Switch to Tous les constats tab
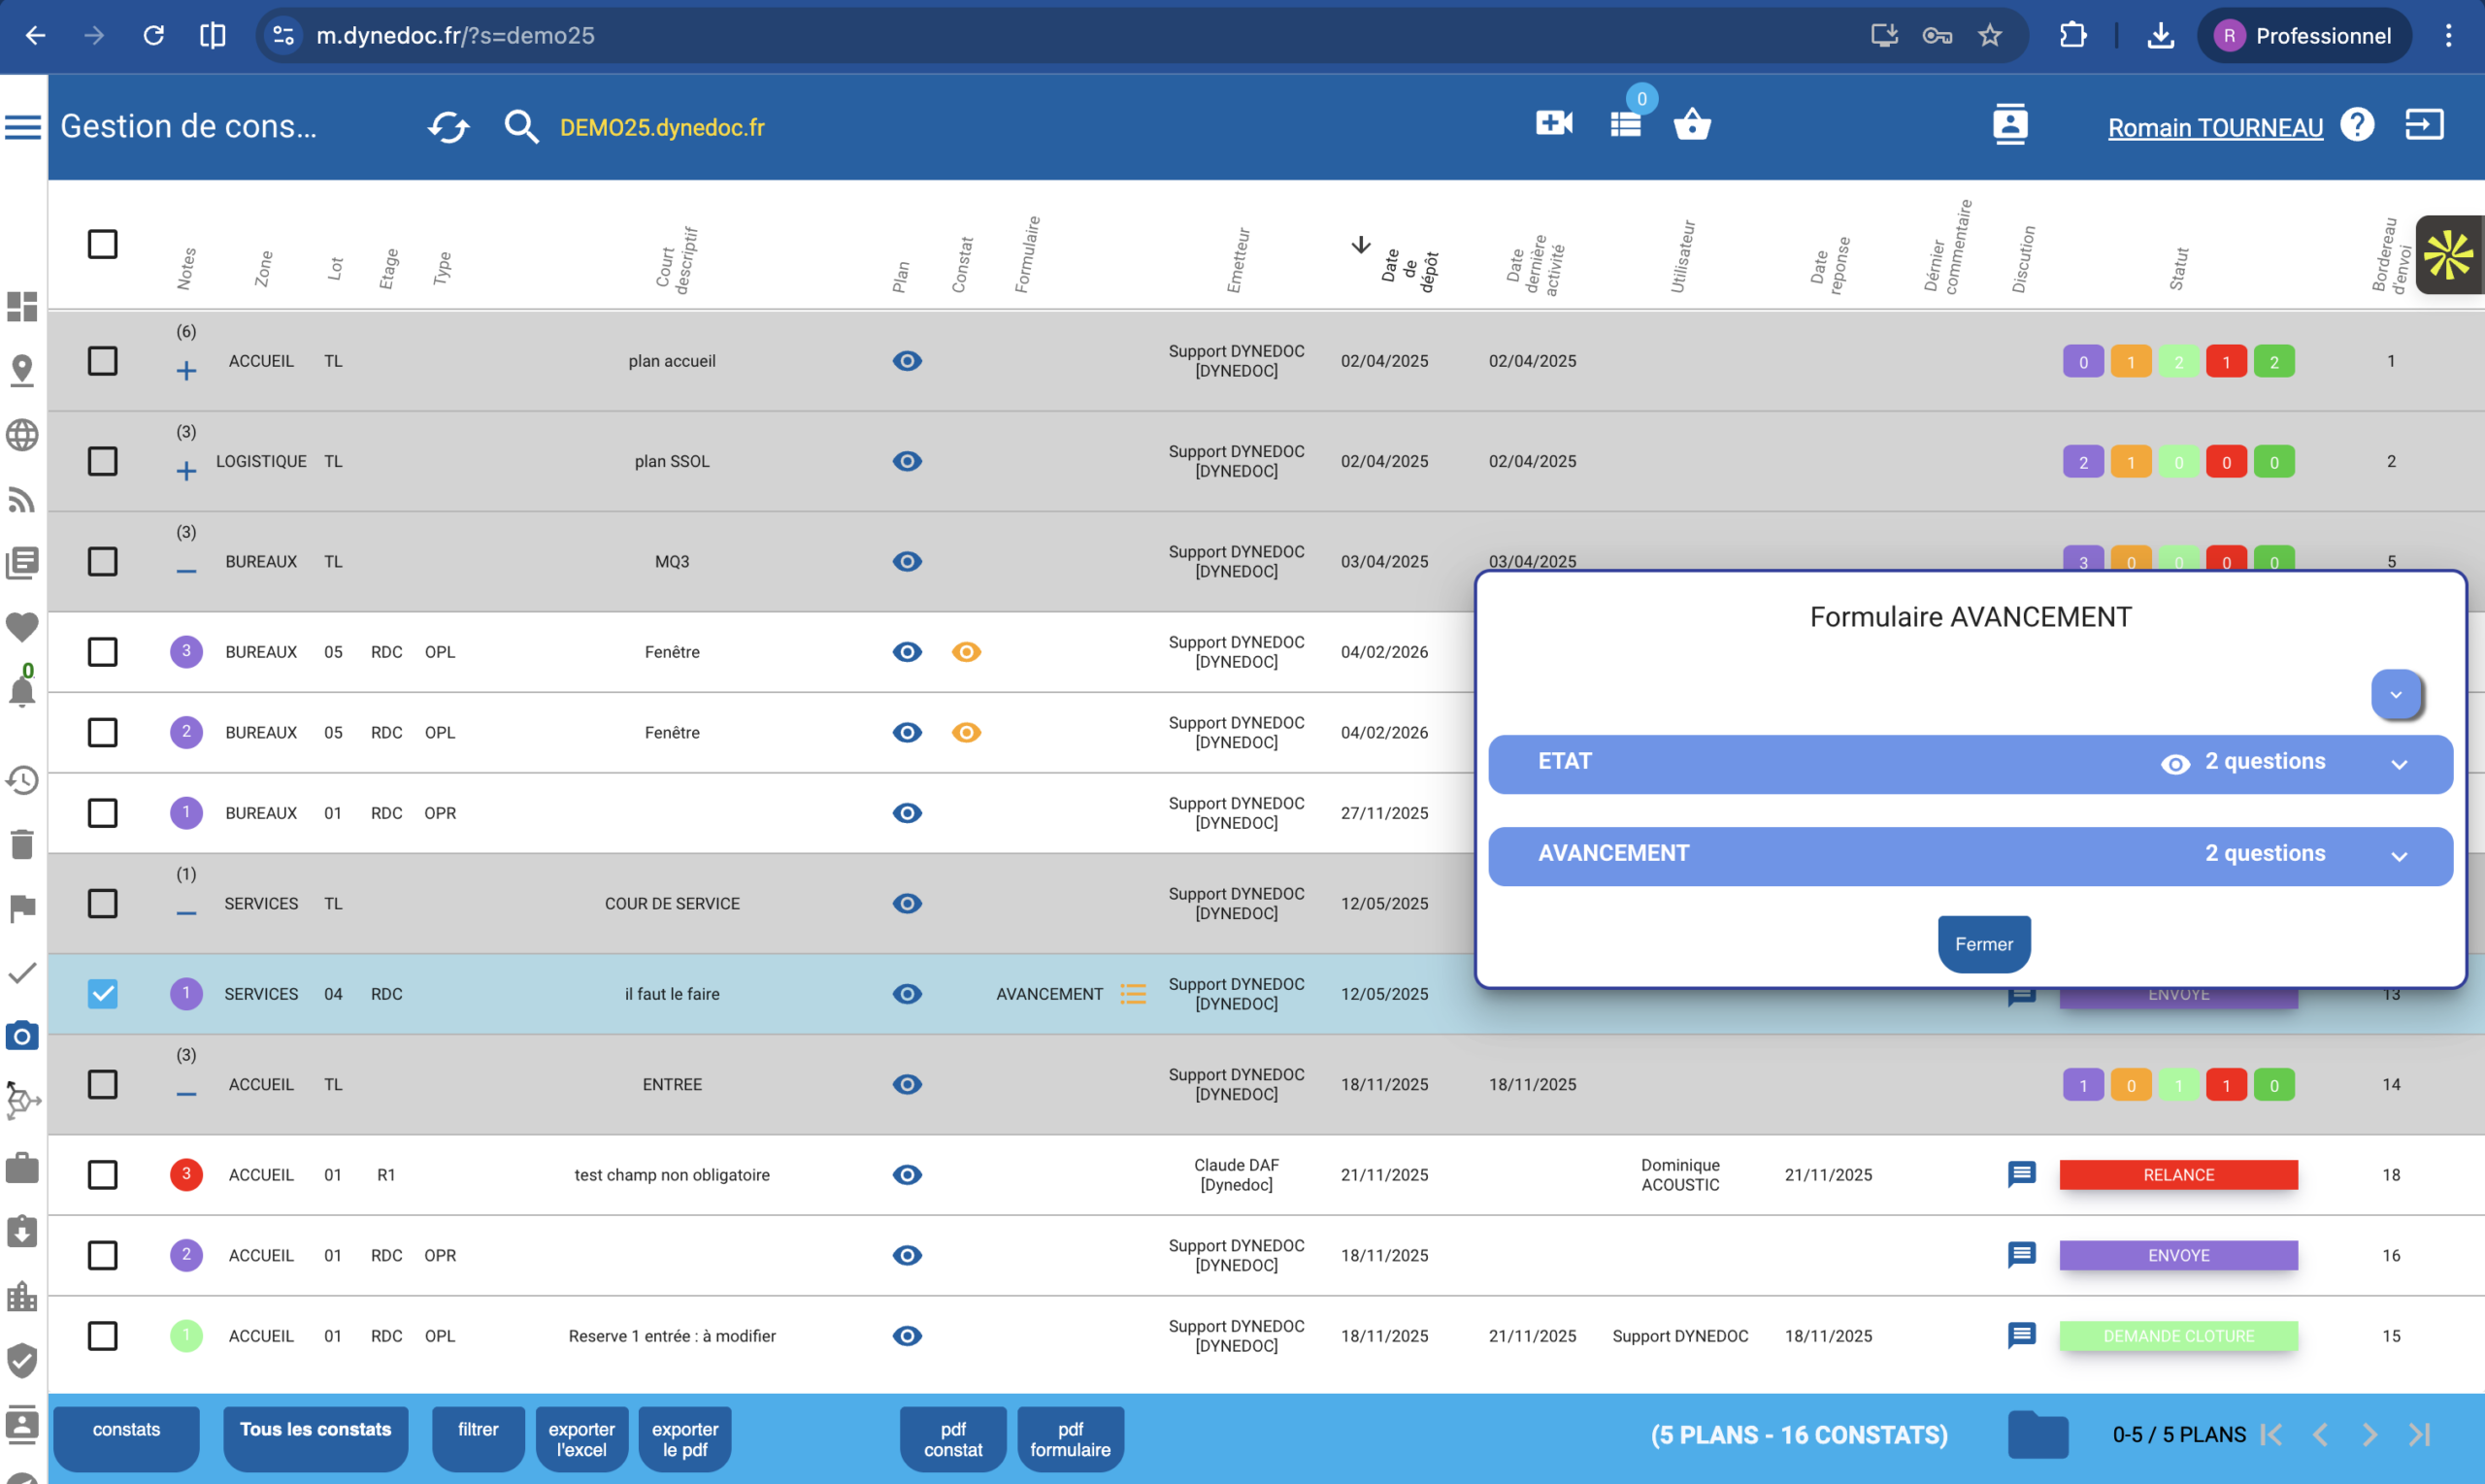Image resolution: width=2485 pixels, height=1484 pixels. [315, 1430]
